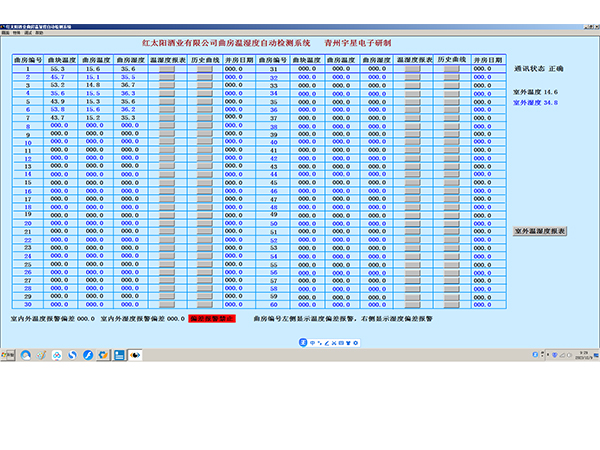Show 历史曲线 for room 5

pyautogui.click(x=205, y=102)
